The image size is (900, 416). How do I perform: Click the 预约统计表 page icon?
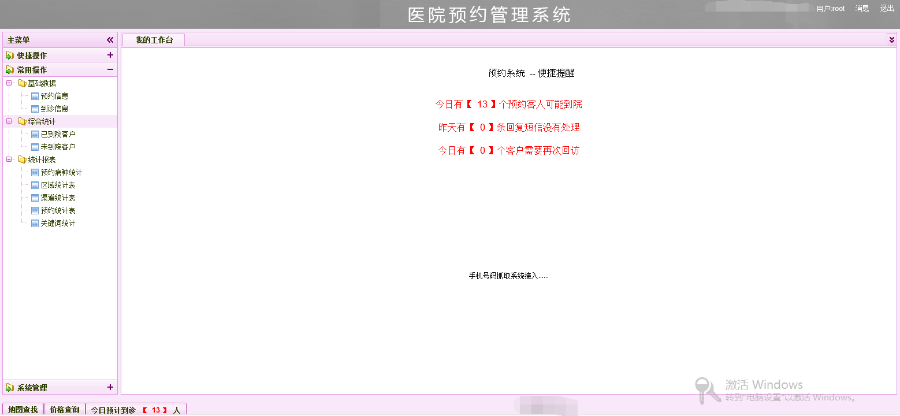point(34,211)
